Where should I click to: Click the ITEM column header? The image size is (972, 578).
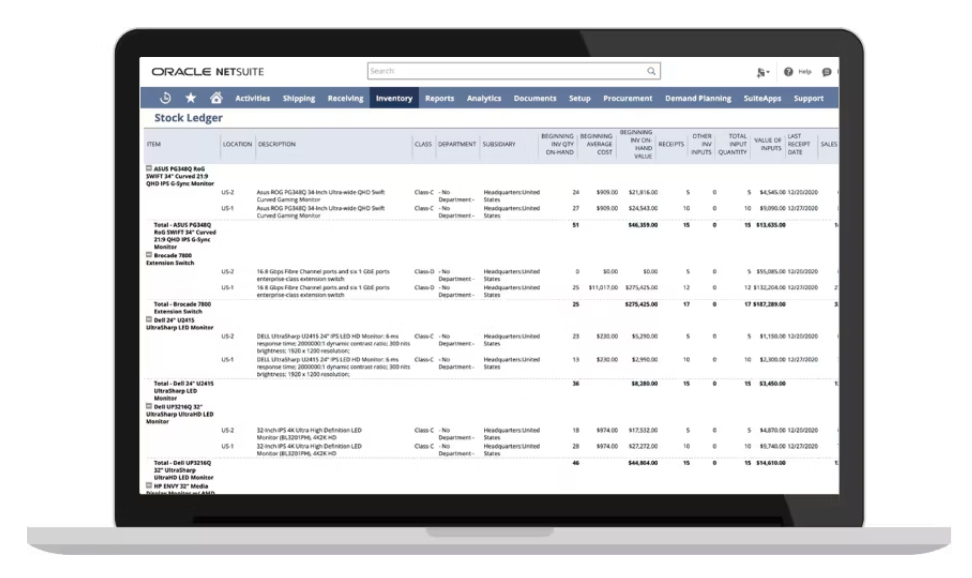pos(154,144)
